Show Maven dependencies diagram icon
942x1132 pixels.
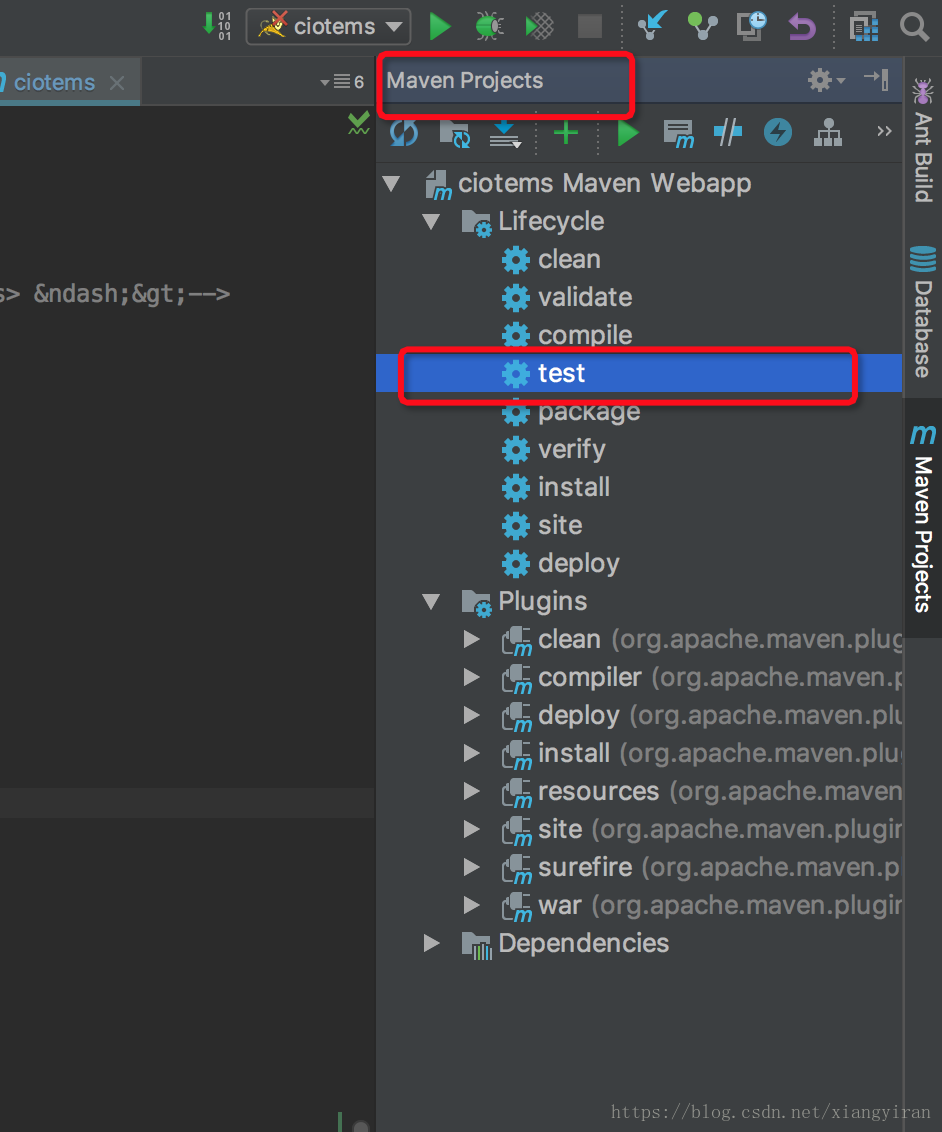828,133
